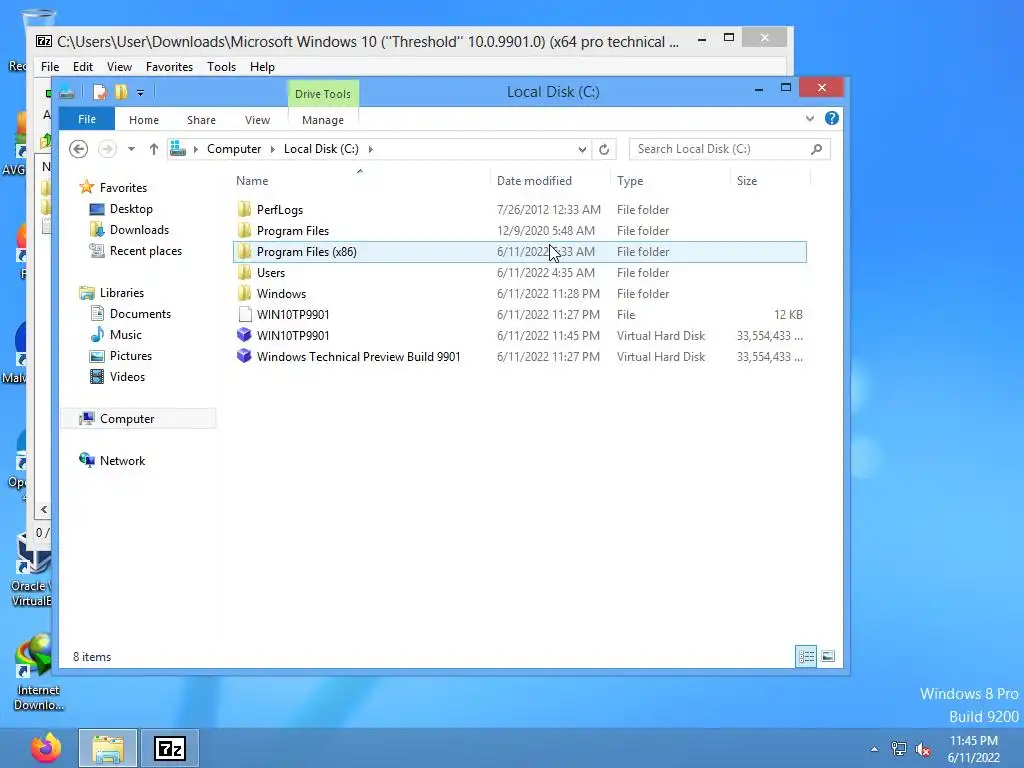Go back with the Back arrow button
The image size is (1024, 768).
pyautogui.click(x=78, y=149)
